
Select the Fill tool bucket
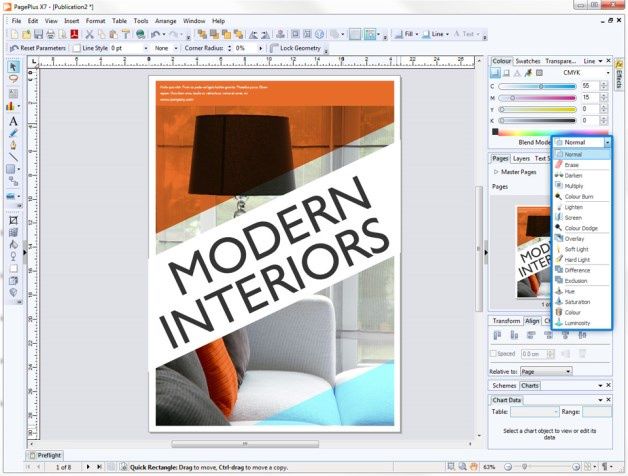point(13,244)
